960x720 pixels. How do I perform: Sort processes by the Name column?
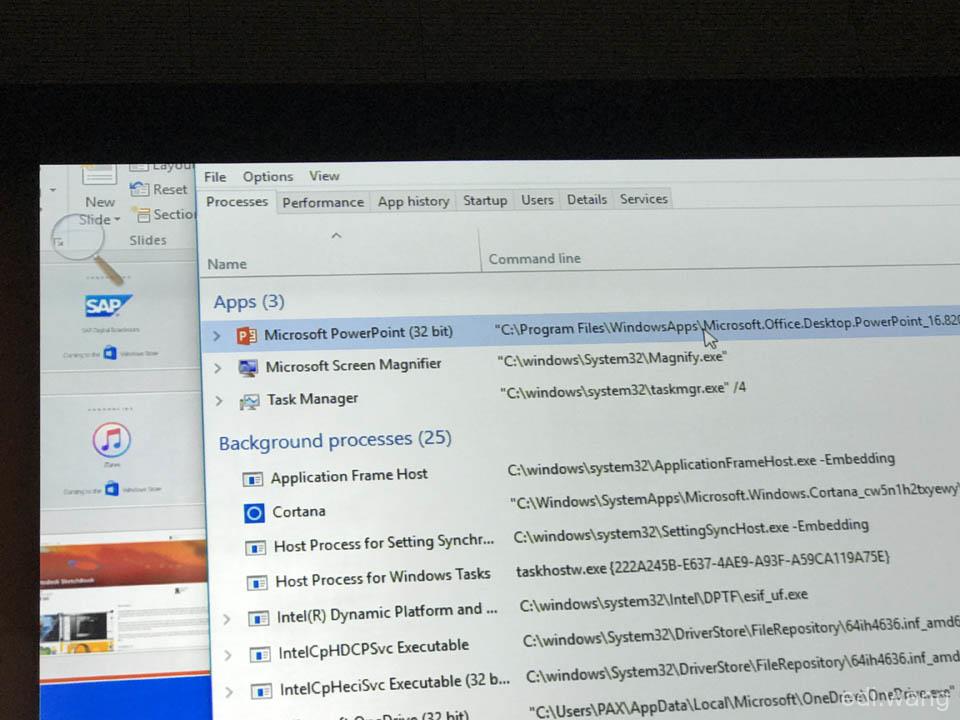click(227, 264)
